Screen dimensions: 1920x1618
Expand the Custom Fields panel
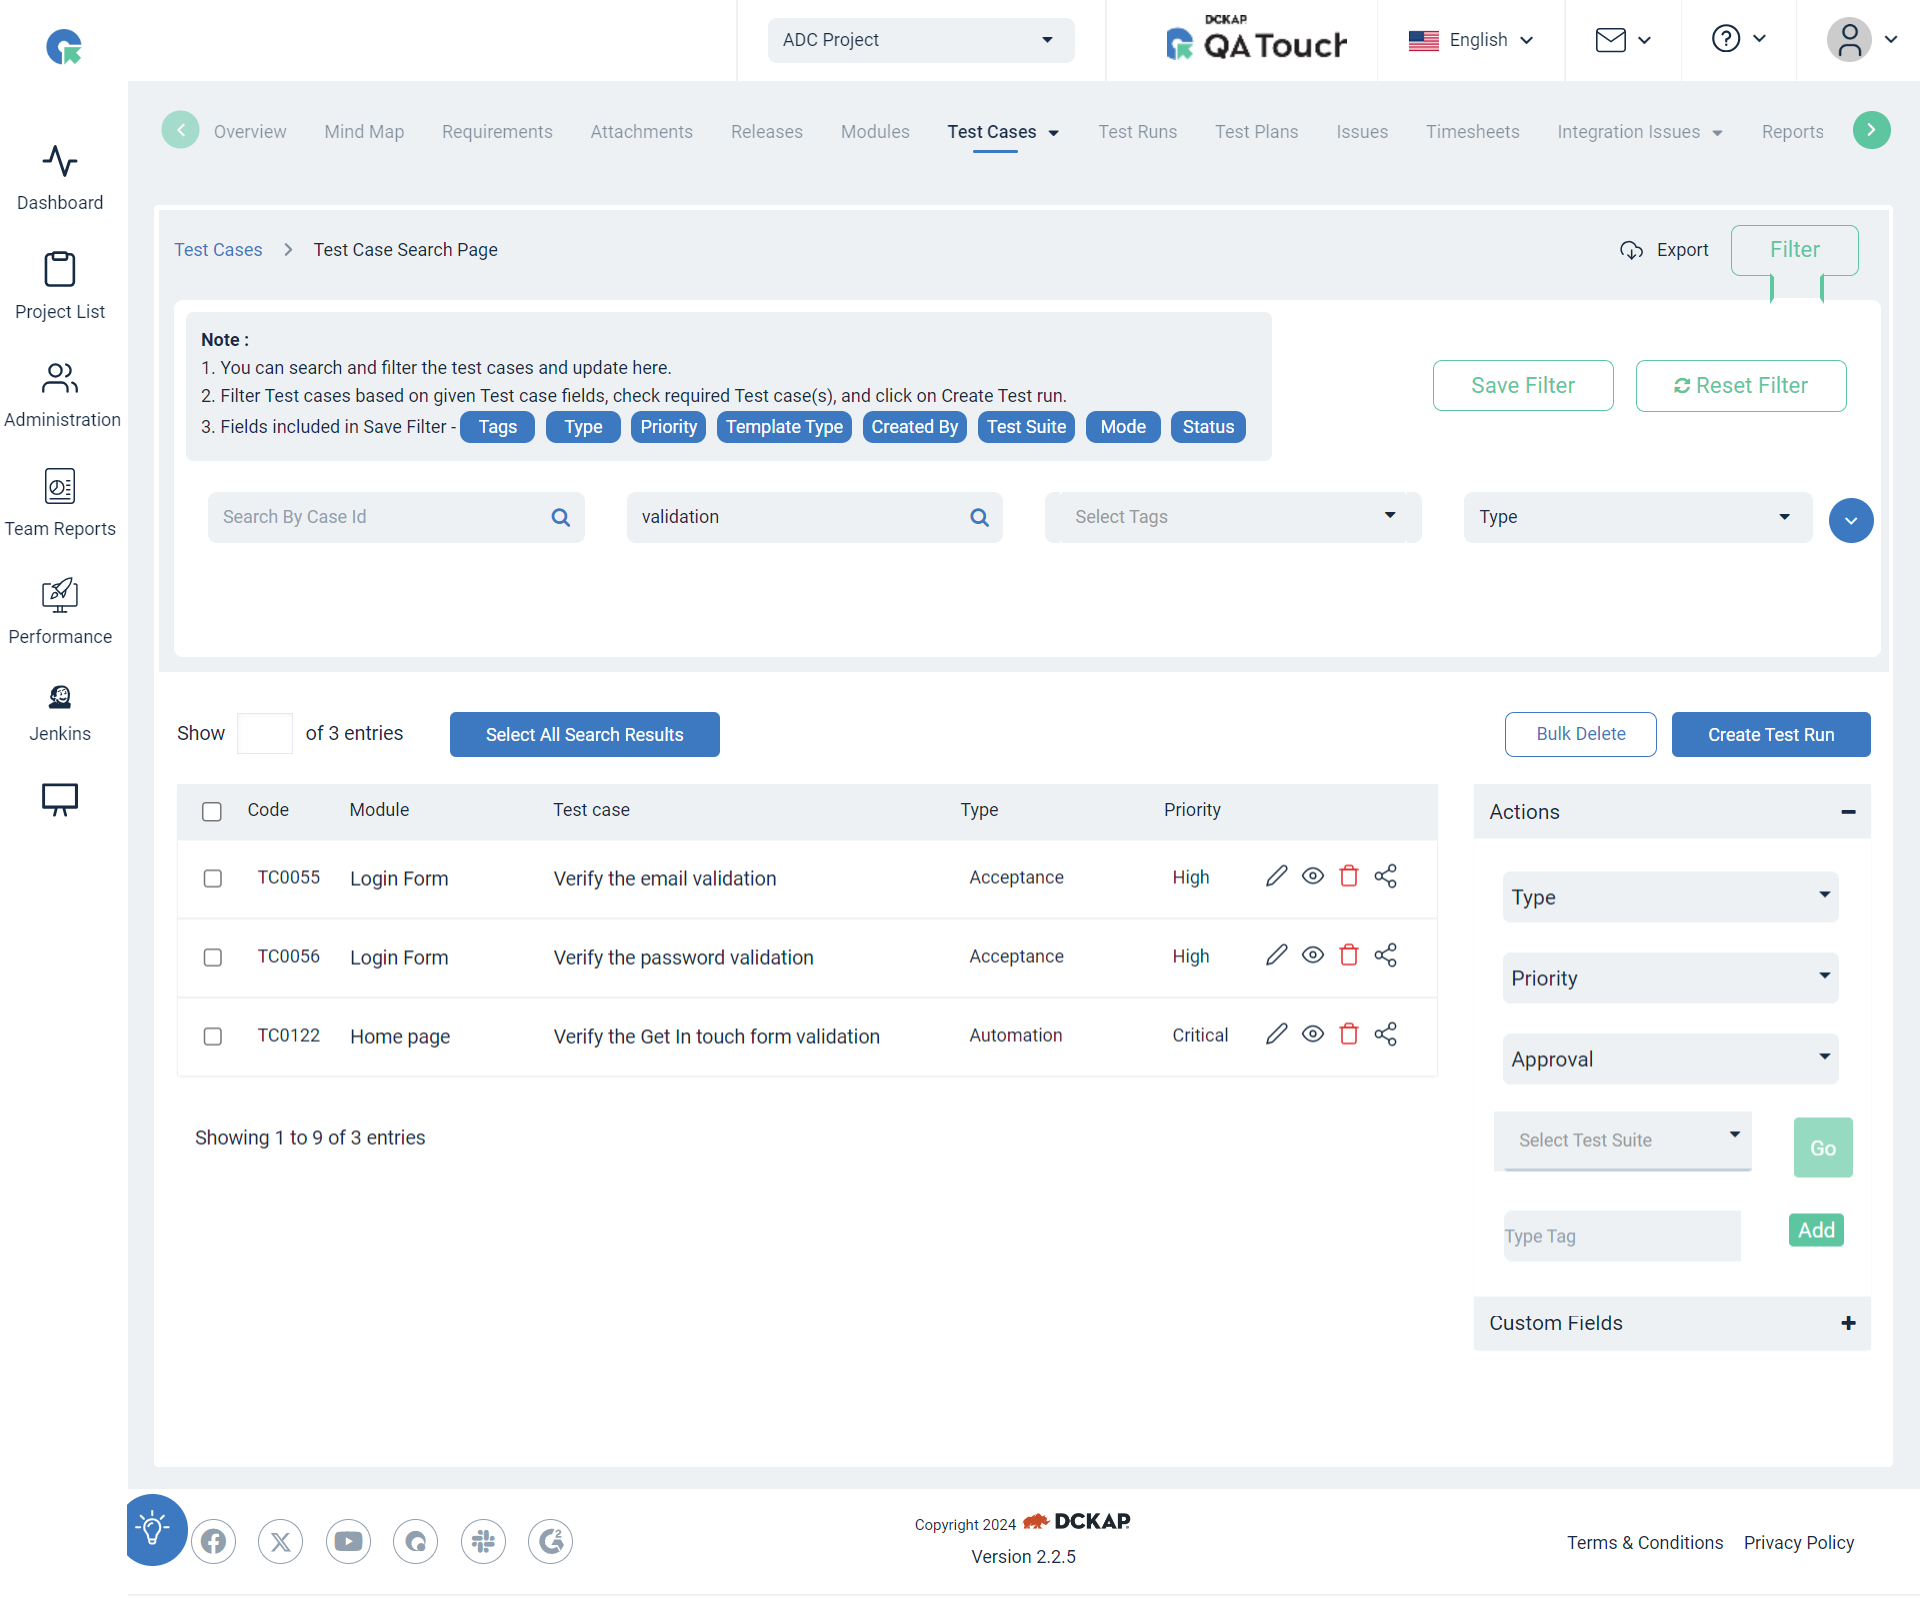click(x=1848, y=1323)
